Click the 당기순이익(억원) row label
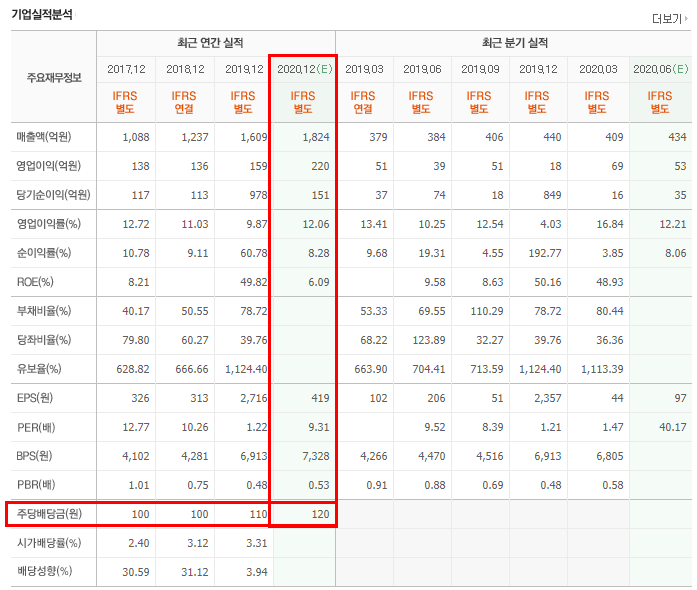This screenshot has height=590, width=697. 53,195
